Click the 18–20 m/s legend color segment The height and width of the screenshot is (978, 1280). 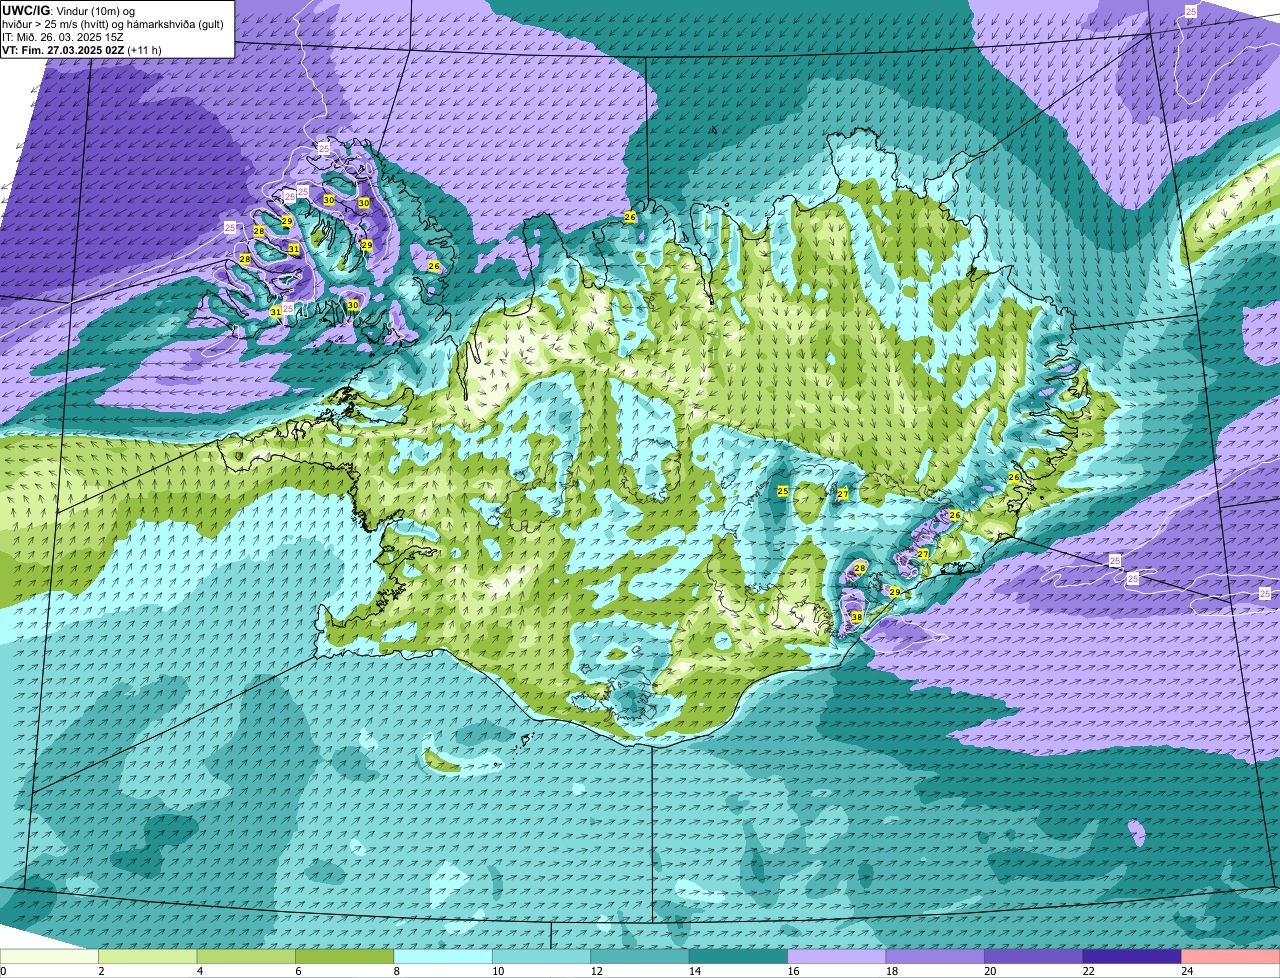(x=935, y=956)
